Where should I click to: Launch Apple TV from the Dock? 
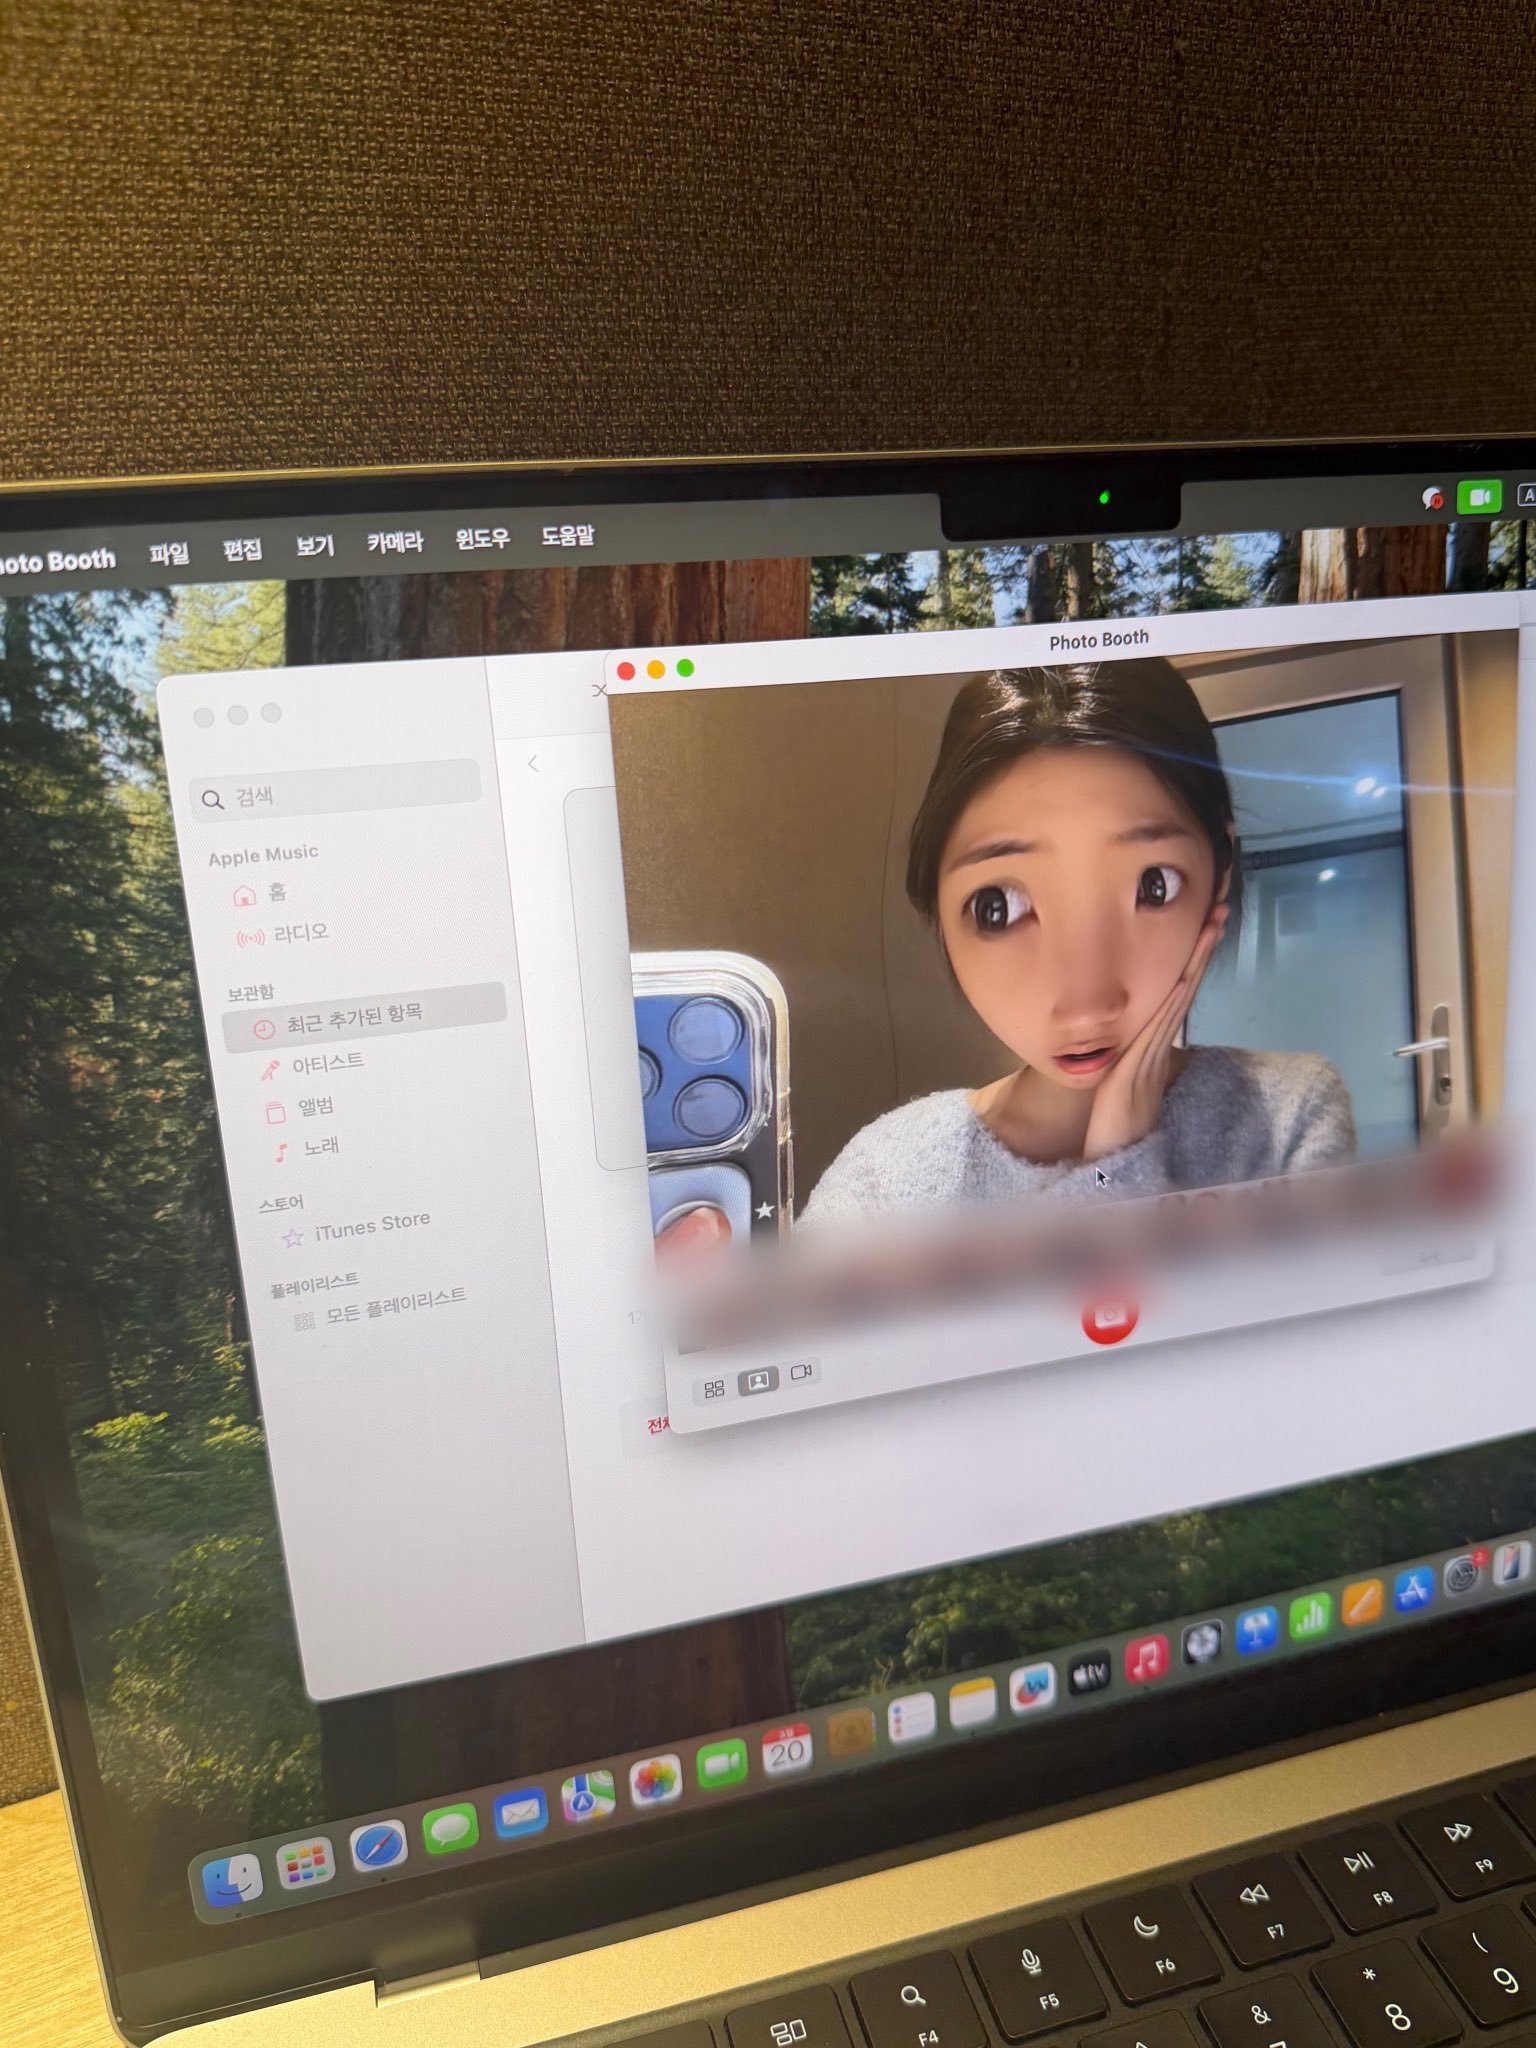1090,1675
